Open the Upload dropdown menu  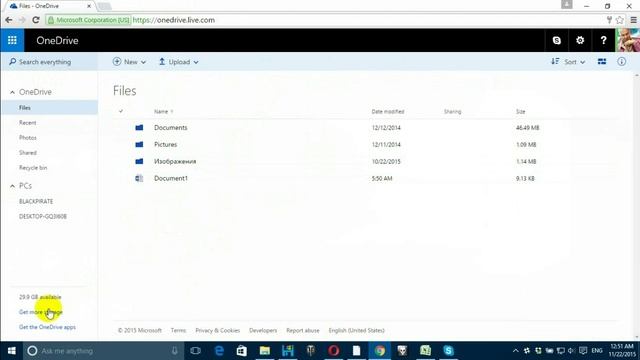[x=178, y=62]
